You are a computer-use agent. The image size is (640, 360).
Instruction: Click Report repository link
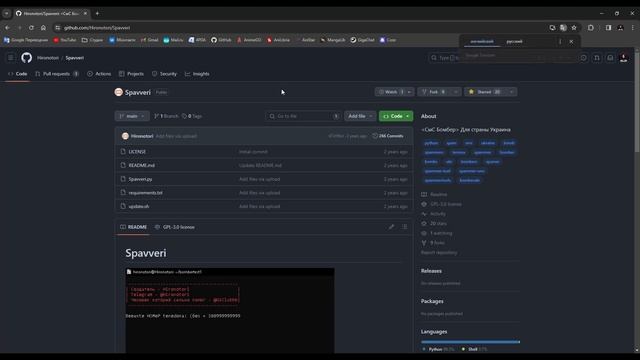[439, 253]
